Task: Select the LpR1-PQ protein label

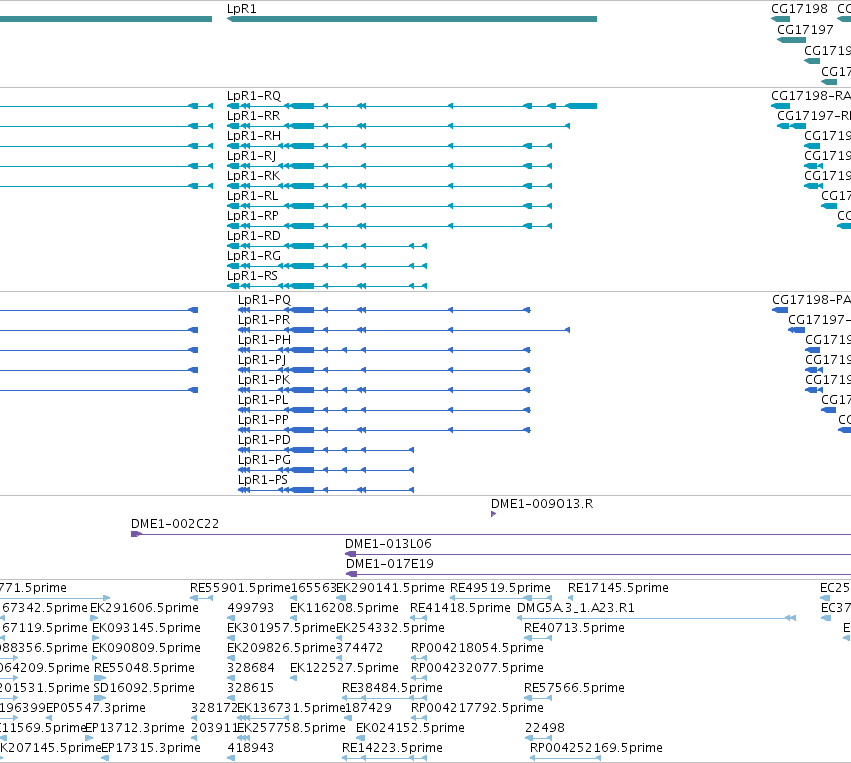Action: tap(264, 300)
